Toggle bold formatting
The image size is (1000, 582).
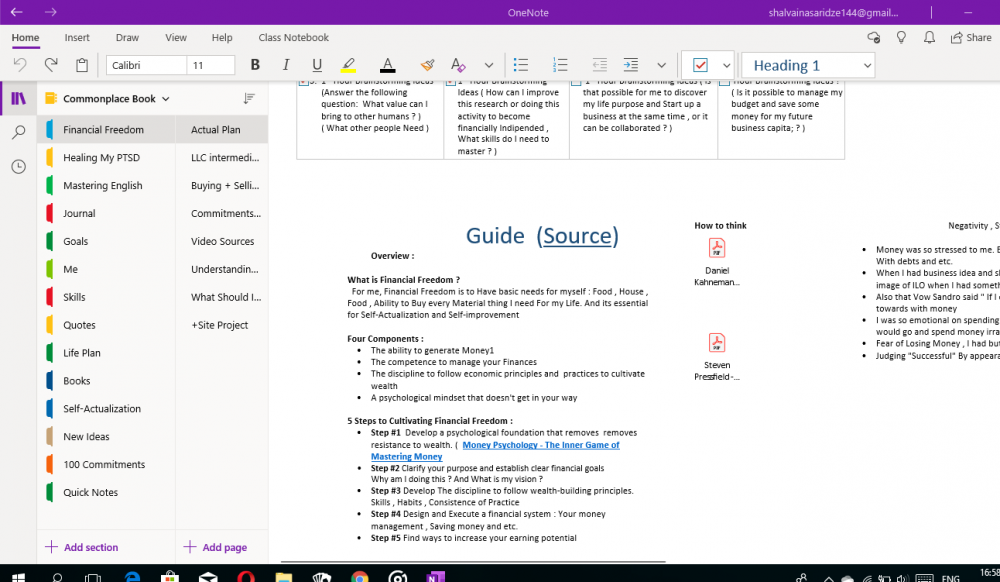pyautogui.click(x=255, y=65)
